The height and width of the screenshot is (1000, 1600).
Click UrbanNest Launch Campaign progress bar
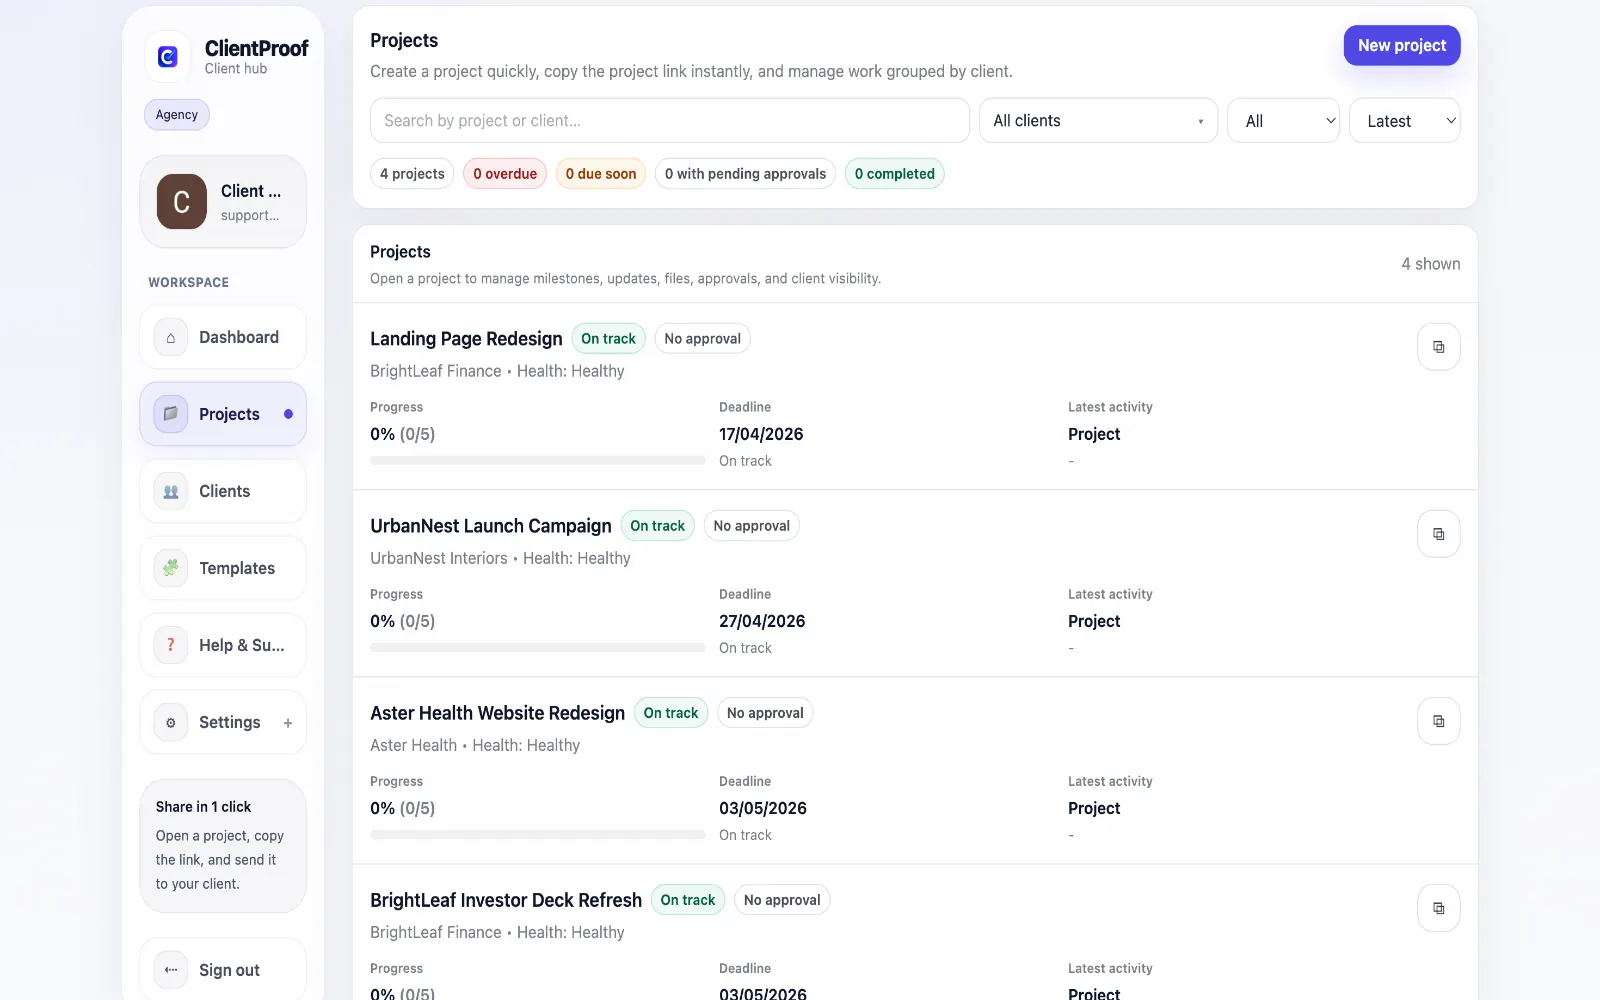point(538,648)
